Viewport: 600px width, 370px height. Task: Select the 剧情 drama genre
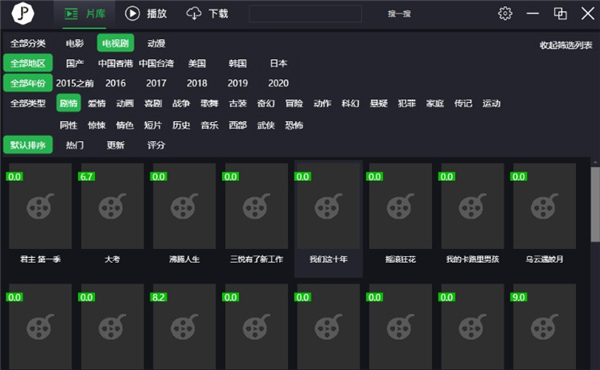68,103
